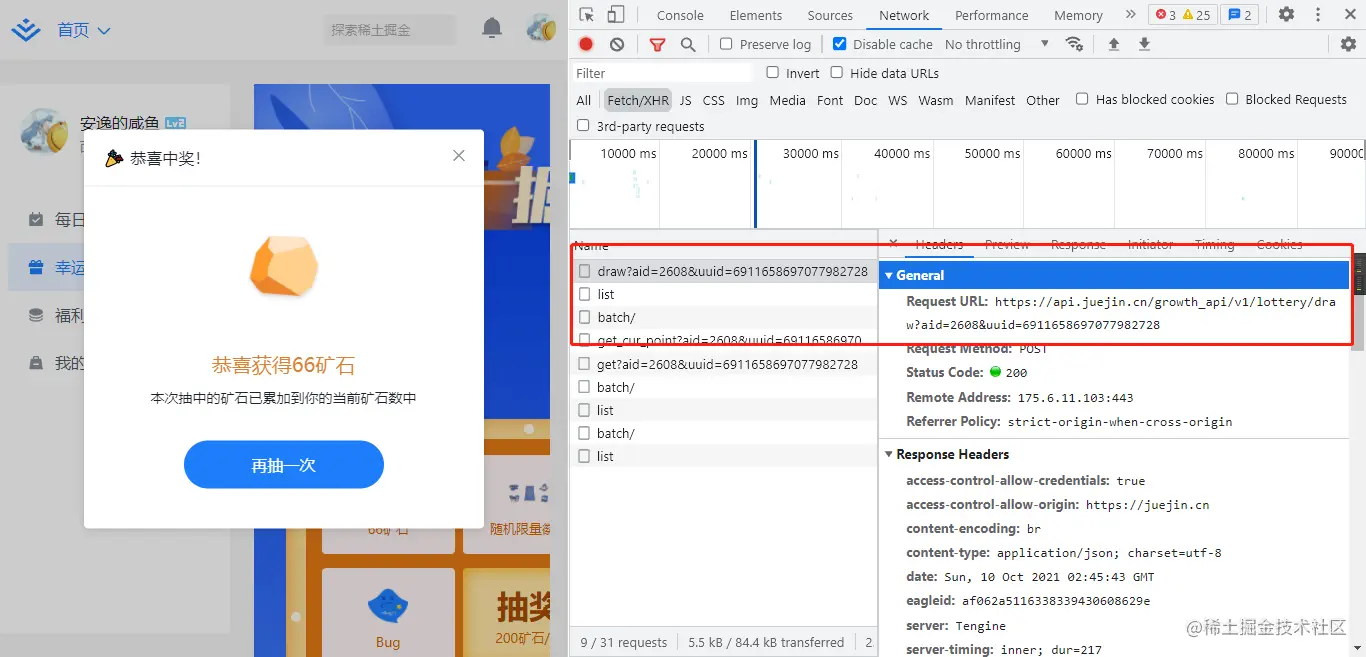This screenshot has width=1366, height=657.
Task: Click the 再抽一次 button in the prize dialog
Action: [283, 464]
